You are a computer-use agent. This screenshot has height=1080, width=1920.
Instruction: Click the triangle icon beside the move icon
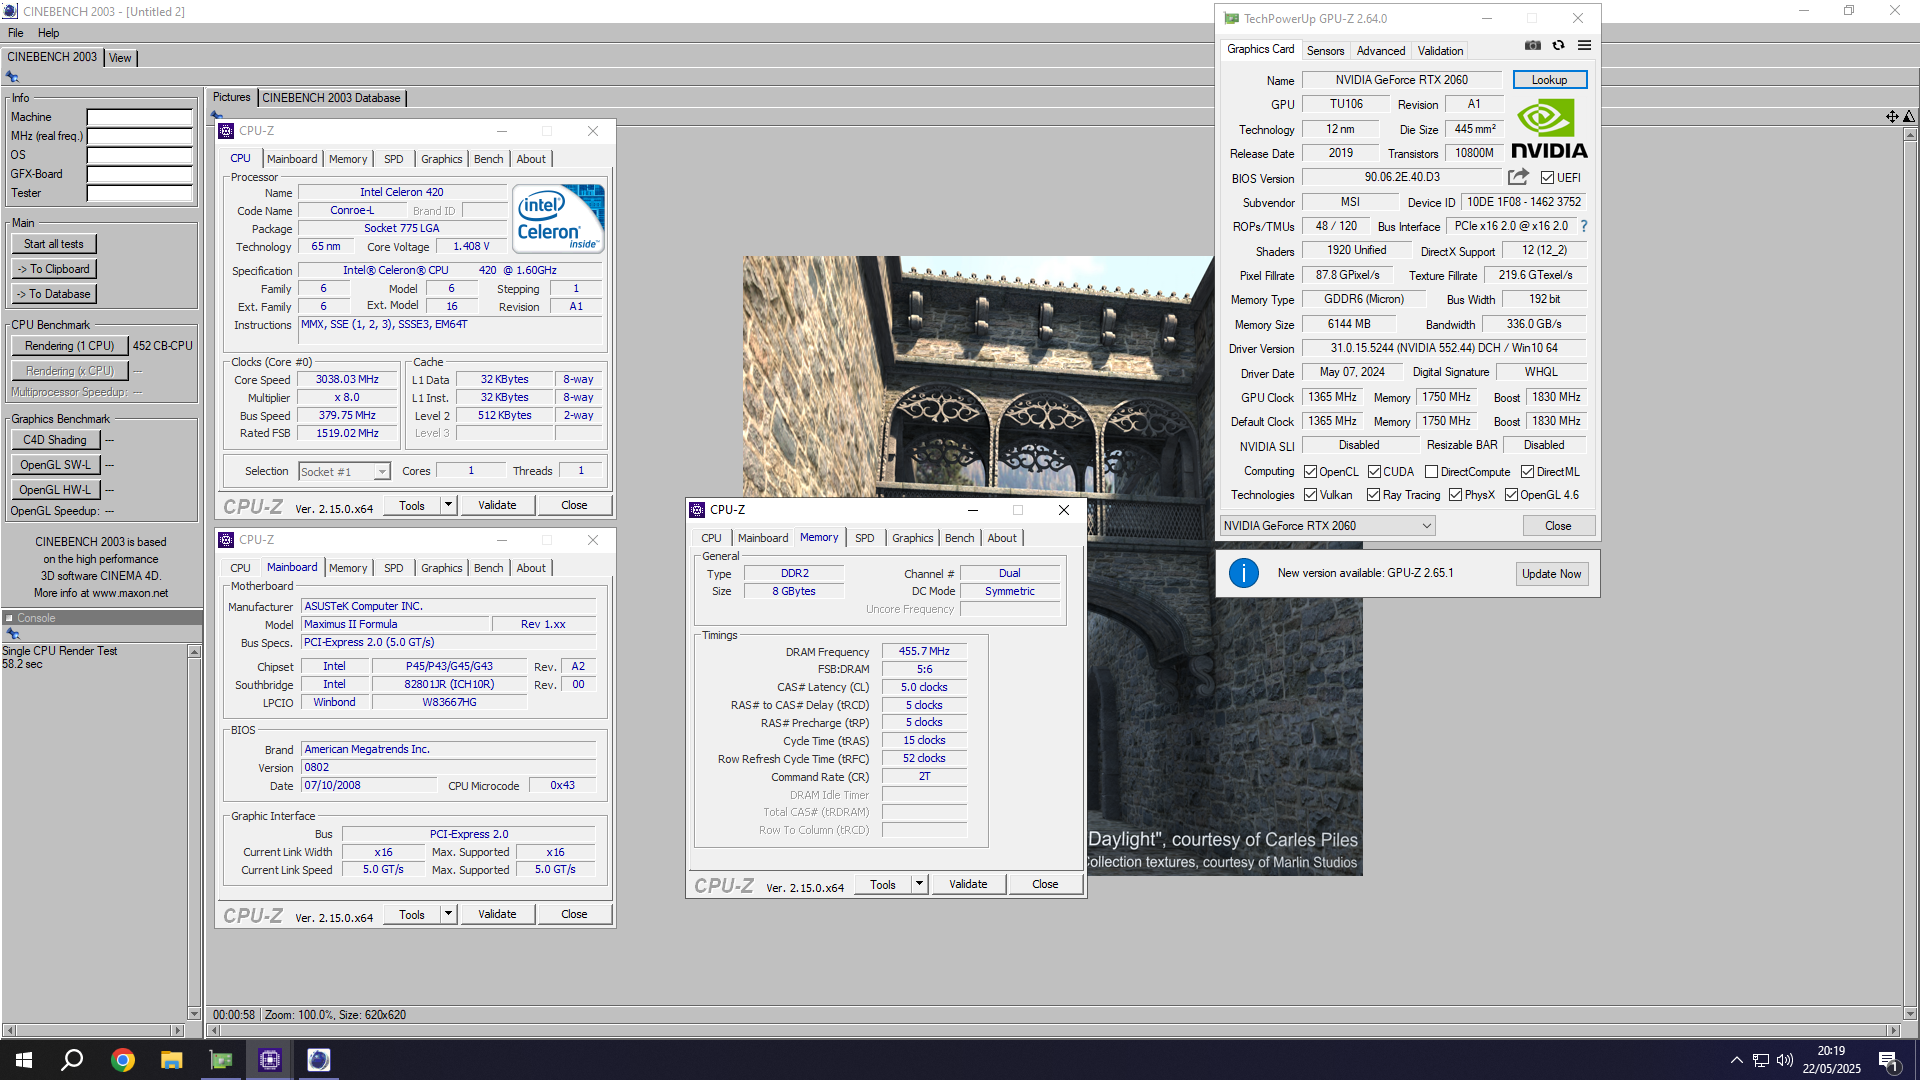[x=1909, y=117]
